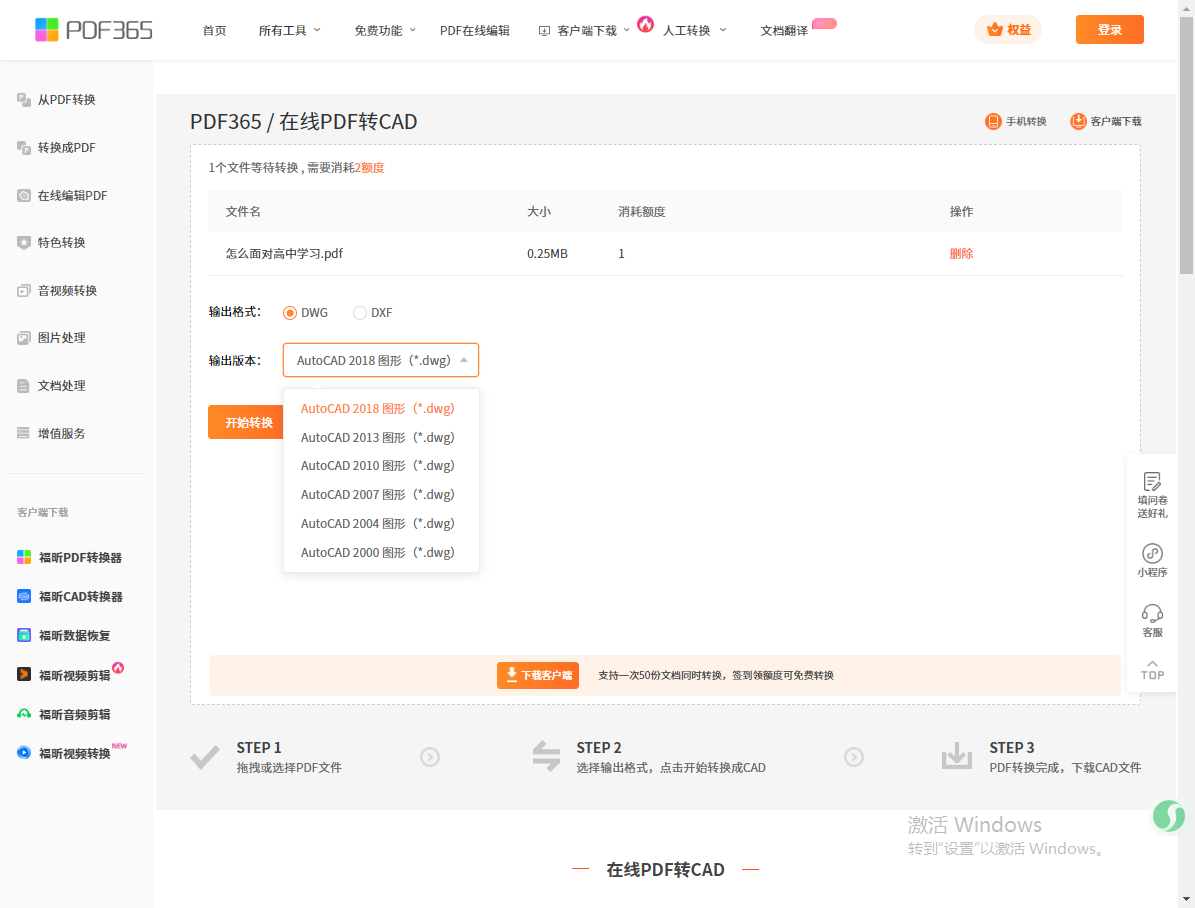Click the 福昕音频剪辑 app icon
The height and width of the screenshot is (908, 1195).
pos(24,714)
